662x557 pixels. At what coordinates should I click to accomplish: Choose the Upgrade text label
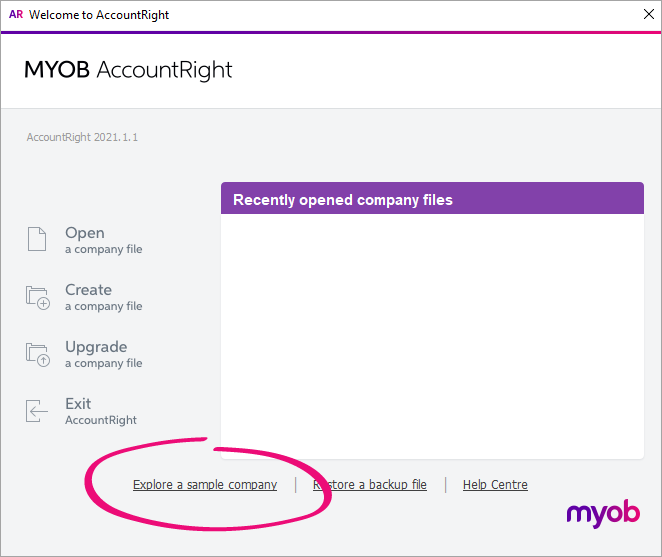96,347
